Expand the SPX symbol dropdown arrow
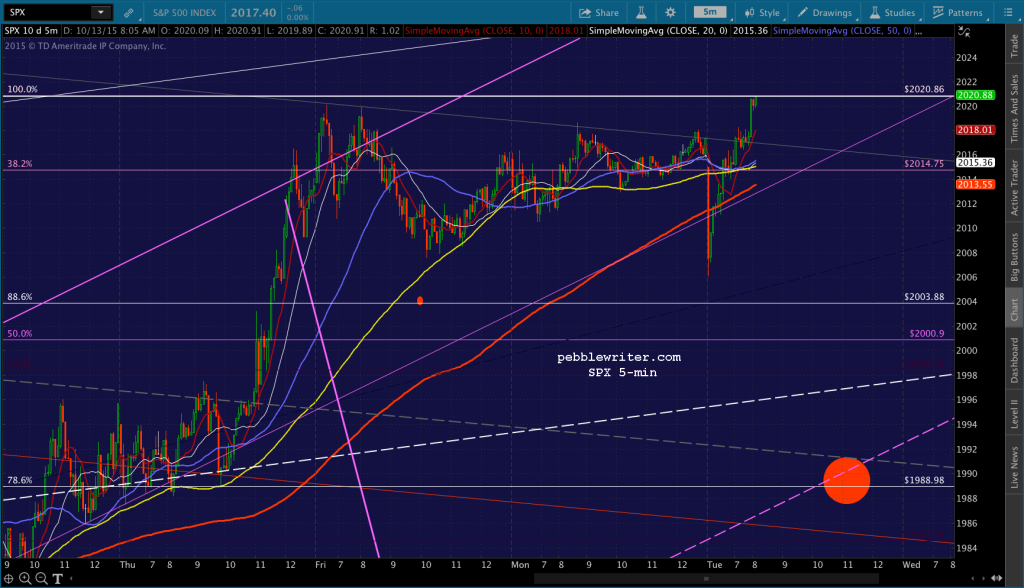Screen dimensions: 1024x588 (x=101, y=12)
